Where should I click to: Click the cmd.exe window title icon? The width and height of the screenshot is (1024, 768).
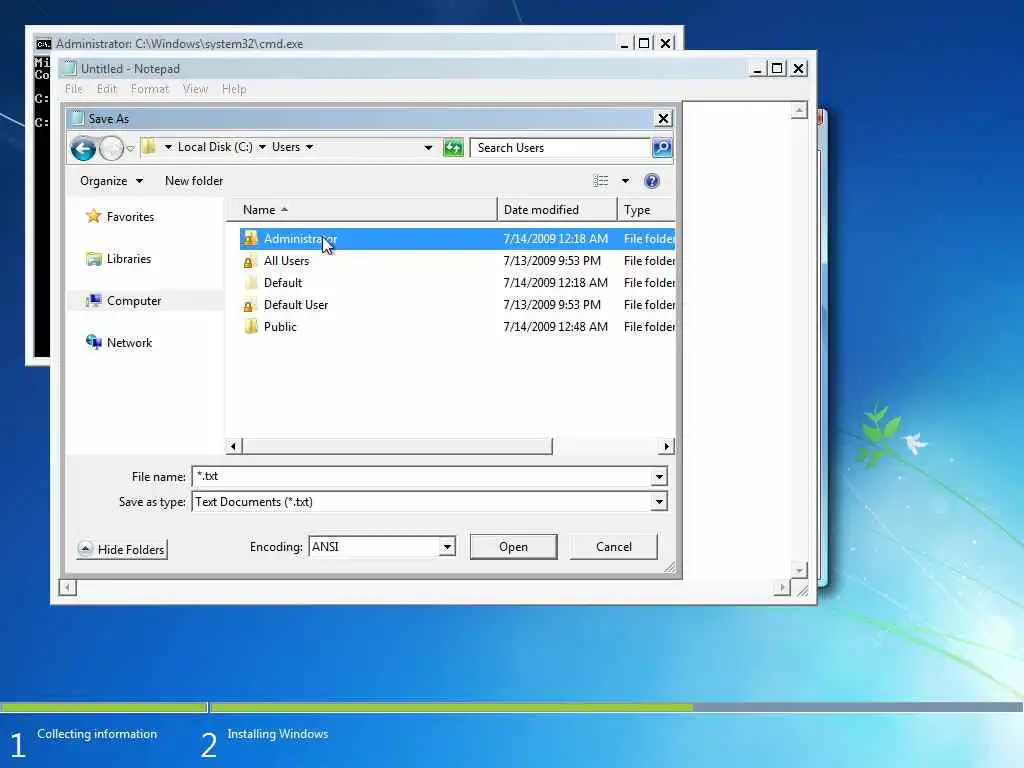coord(43,44)
